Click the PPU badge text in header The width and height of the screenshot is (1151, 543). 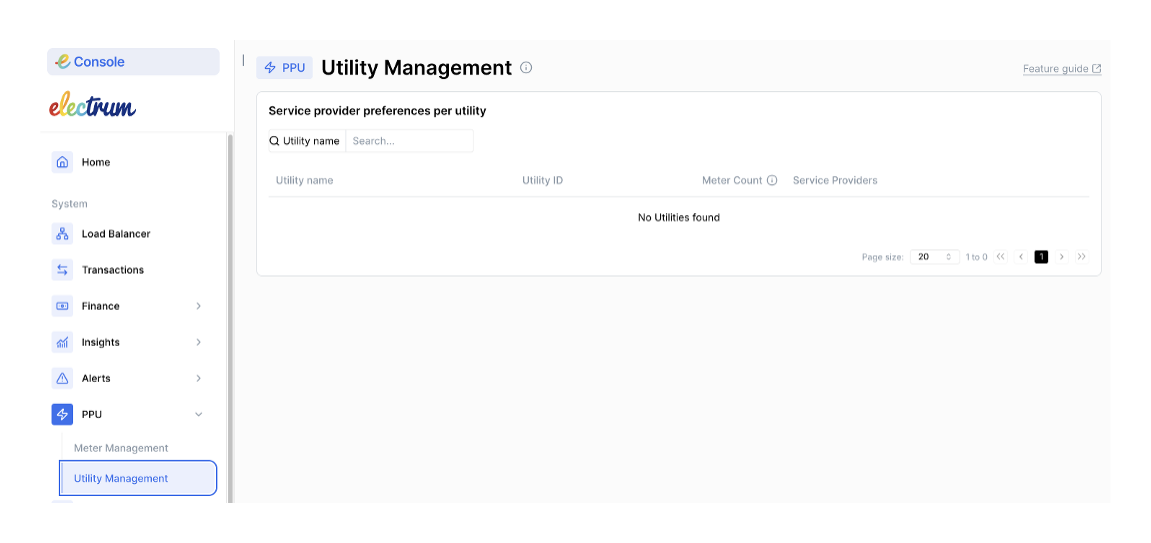[x=293, y=68]
